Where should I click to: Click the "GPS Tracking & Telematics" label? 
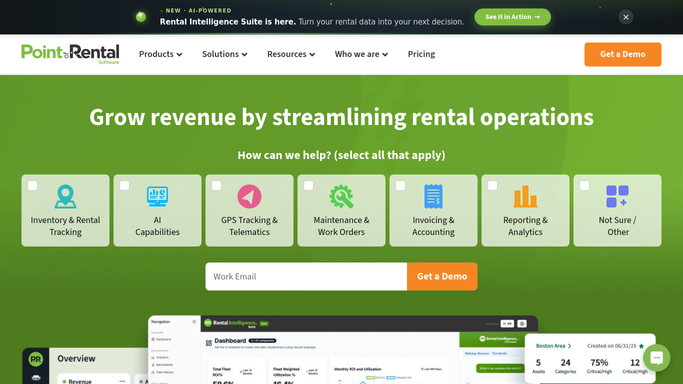coord(249,226)
